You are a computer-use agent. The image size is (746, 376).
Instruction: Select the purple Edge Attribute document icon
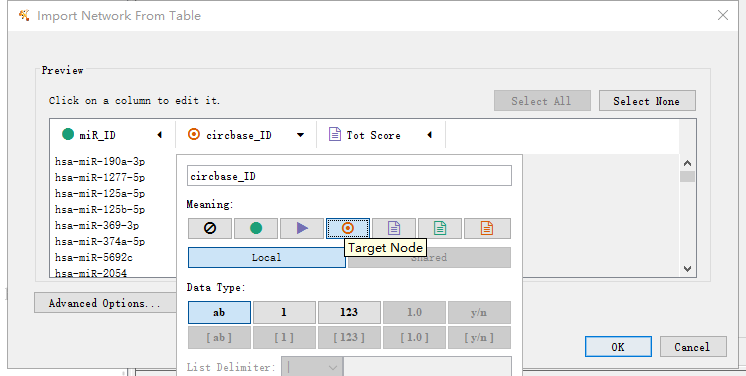pyautogui.click(x=394, y=228)
